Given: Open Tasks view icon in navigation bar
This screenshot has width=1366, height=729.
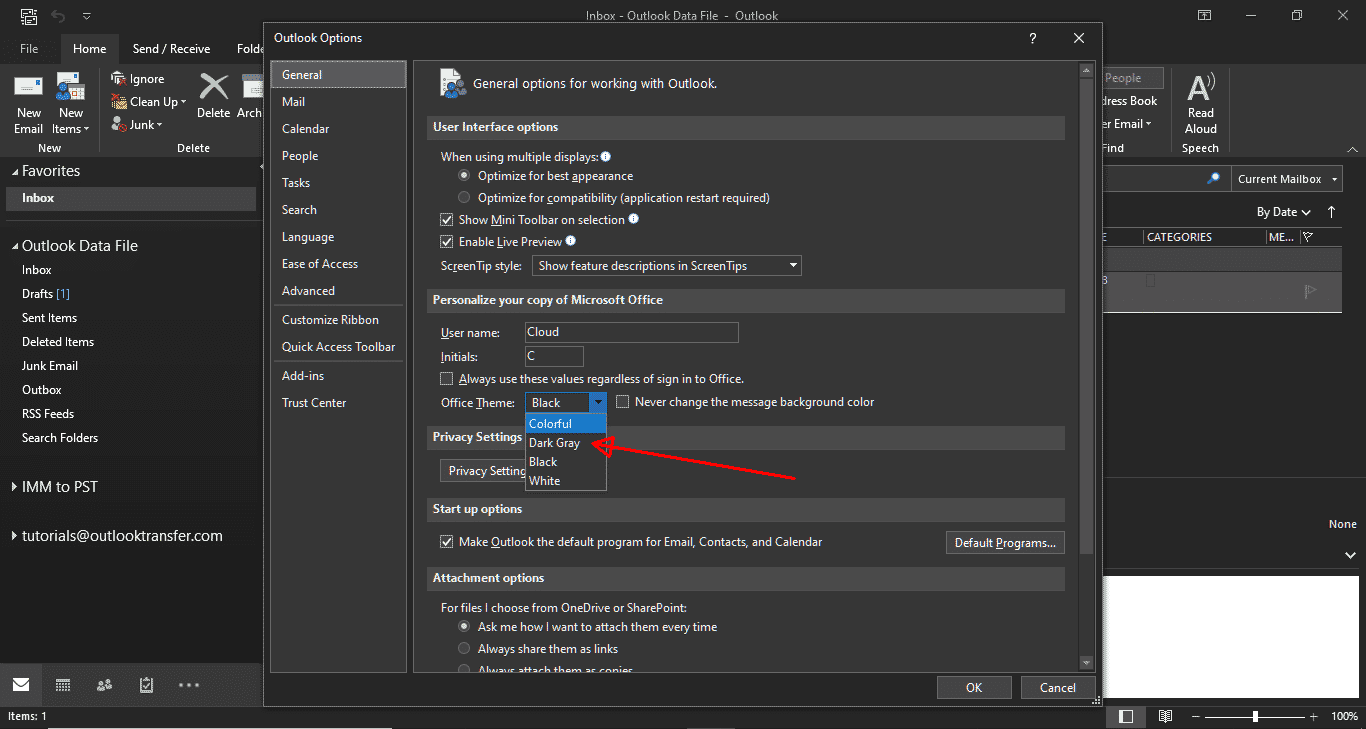Looking at the screenshot, I should (x=146, y=685).
